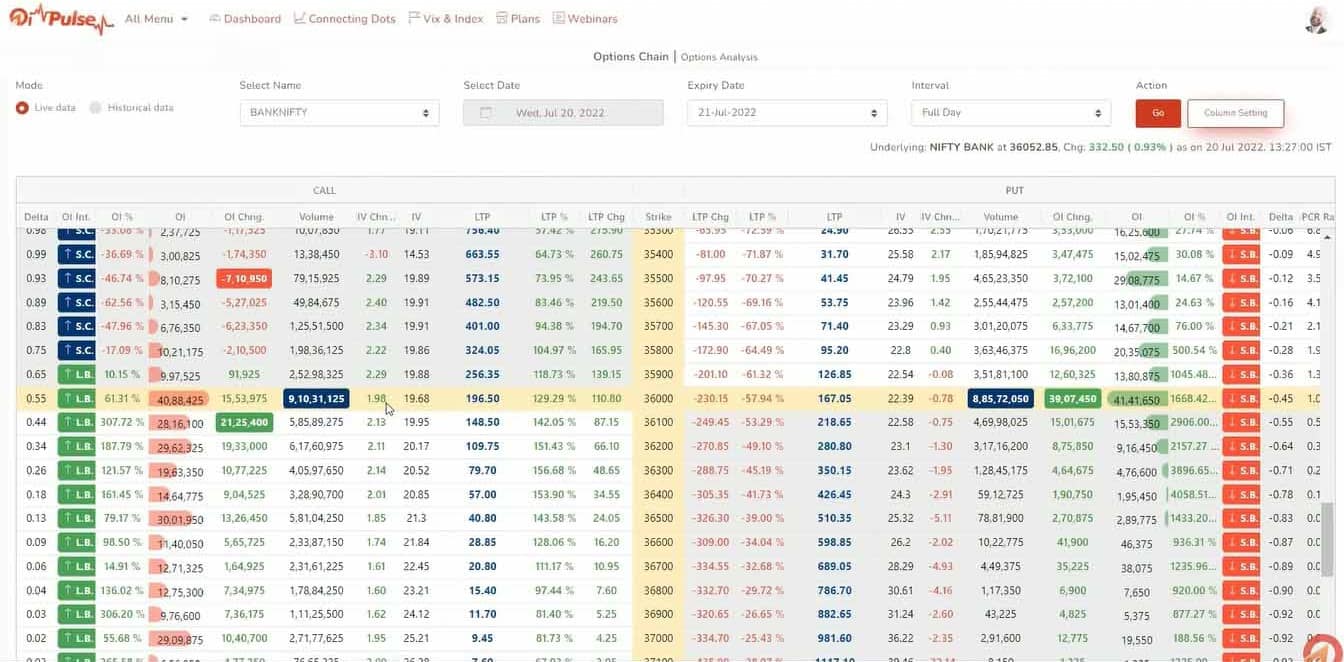Image resolution: width=1344 pixels, height=662 pixels.
Task: Select the Live data radio button
Action: point(23,107)
